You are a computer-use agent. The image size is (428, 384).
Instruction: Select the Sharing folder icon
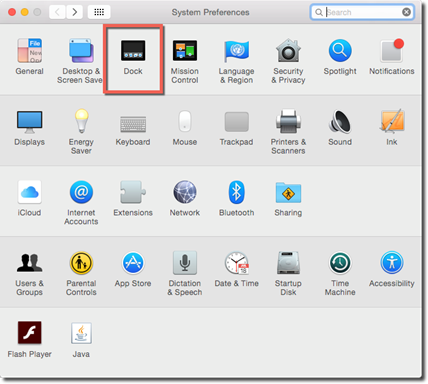click(x=288, y=192)
